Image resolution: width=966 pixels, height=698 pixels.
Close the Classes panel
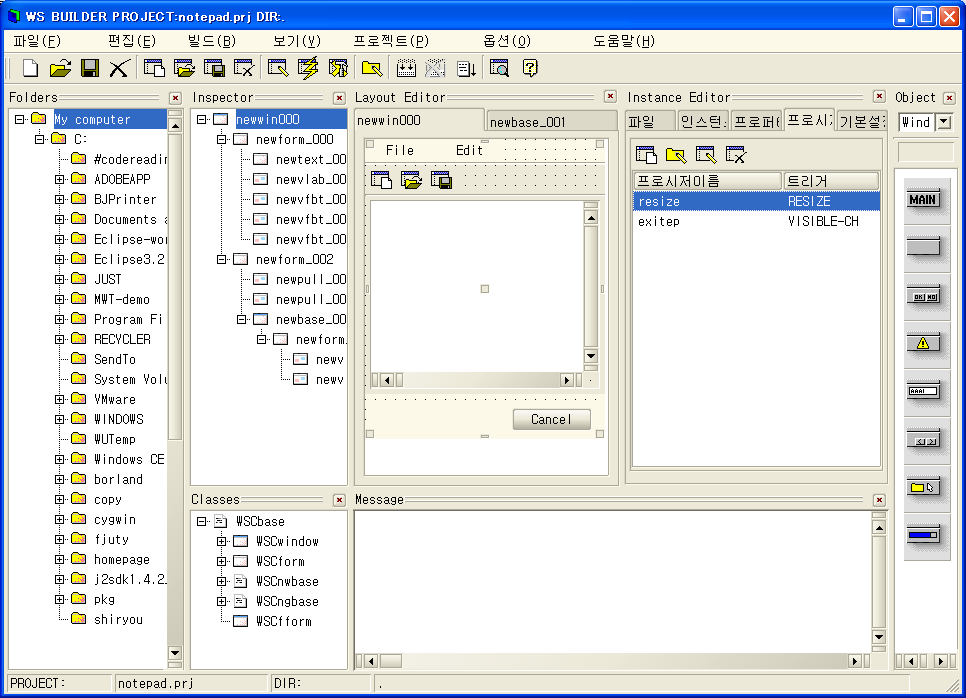coord(339,500)
